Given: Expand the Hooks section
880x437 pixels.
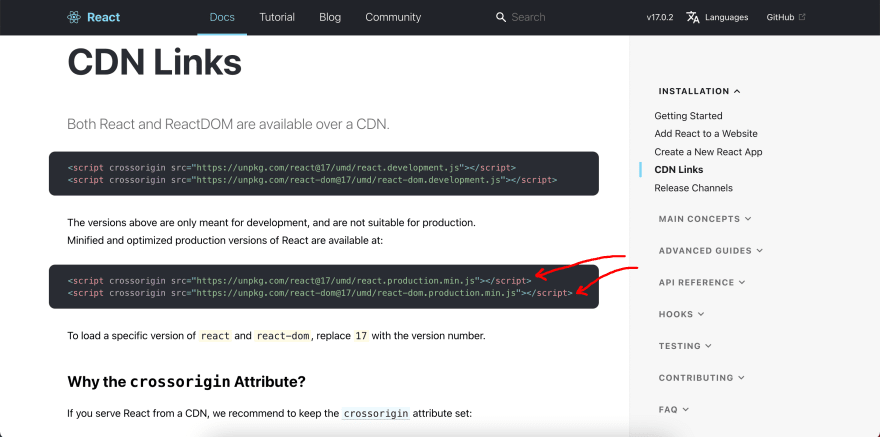Looking at the screenshot, I should coord(681,314).
